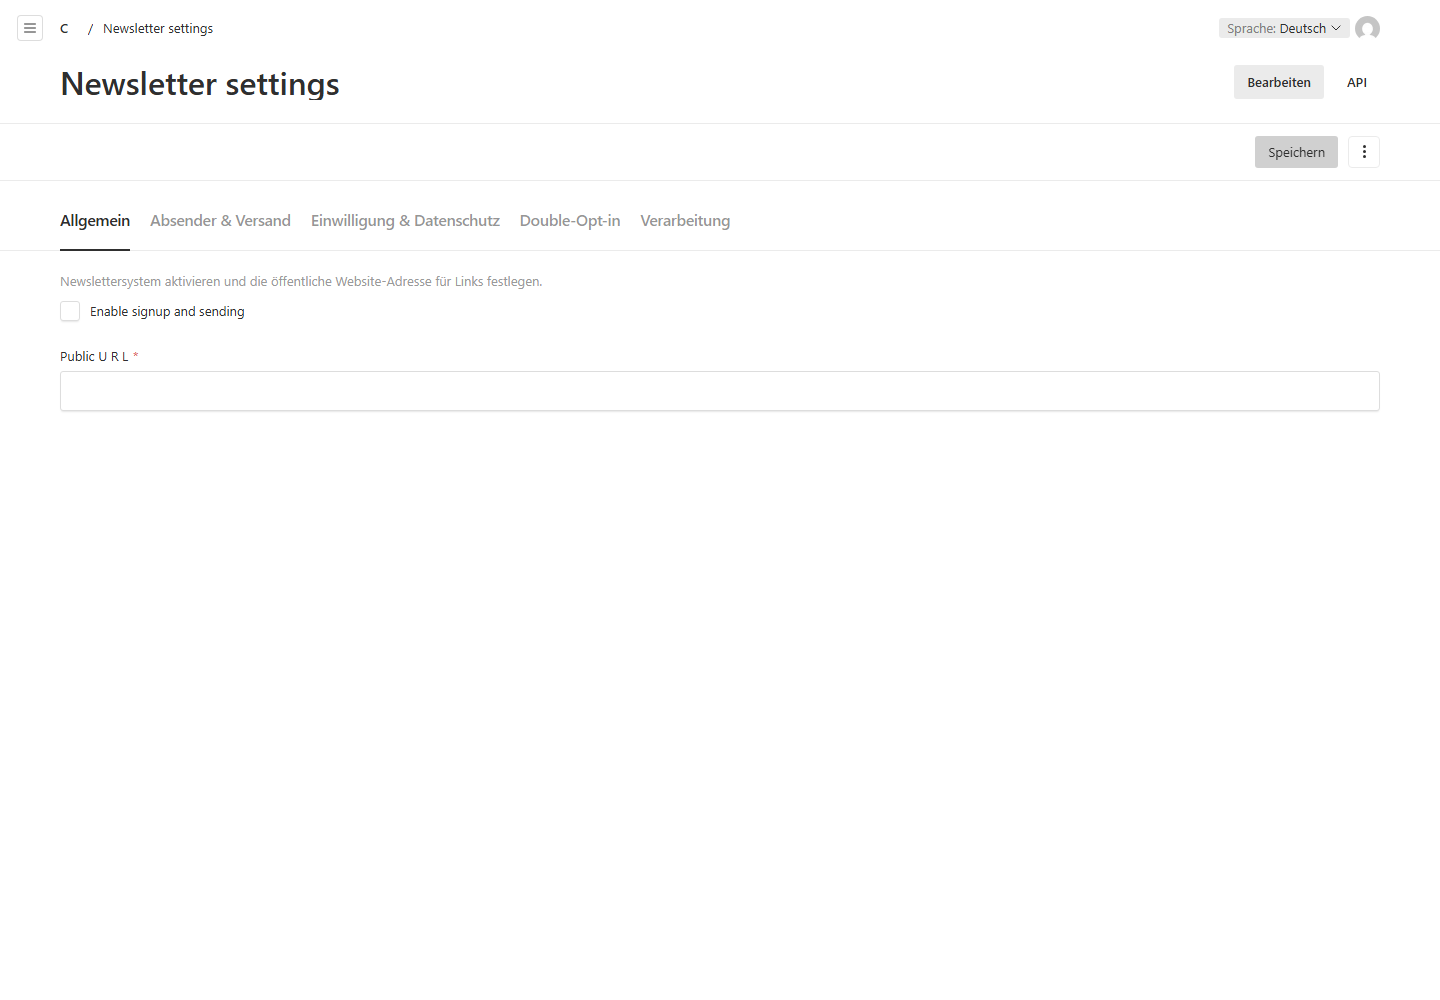Open the Einwilligung & Datenschutz tab
This screenshot has height=1000, width=1440.
405,221
